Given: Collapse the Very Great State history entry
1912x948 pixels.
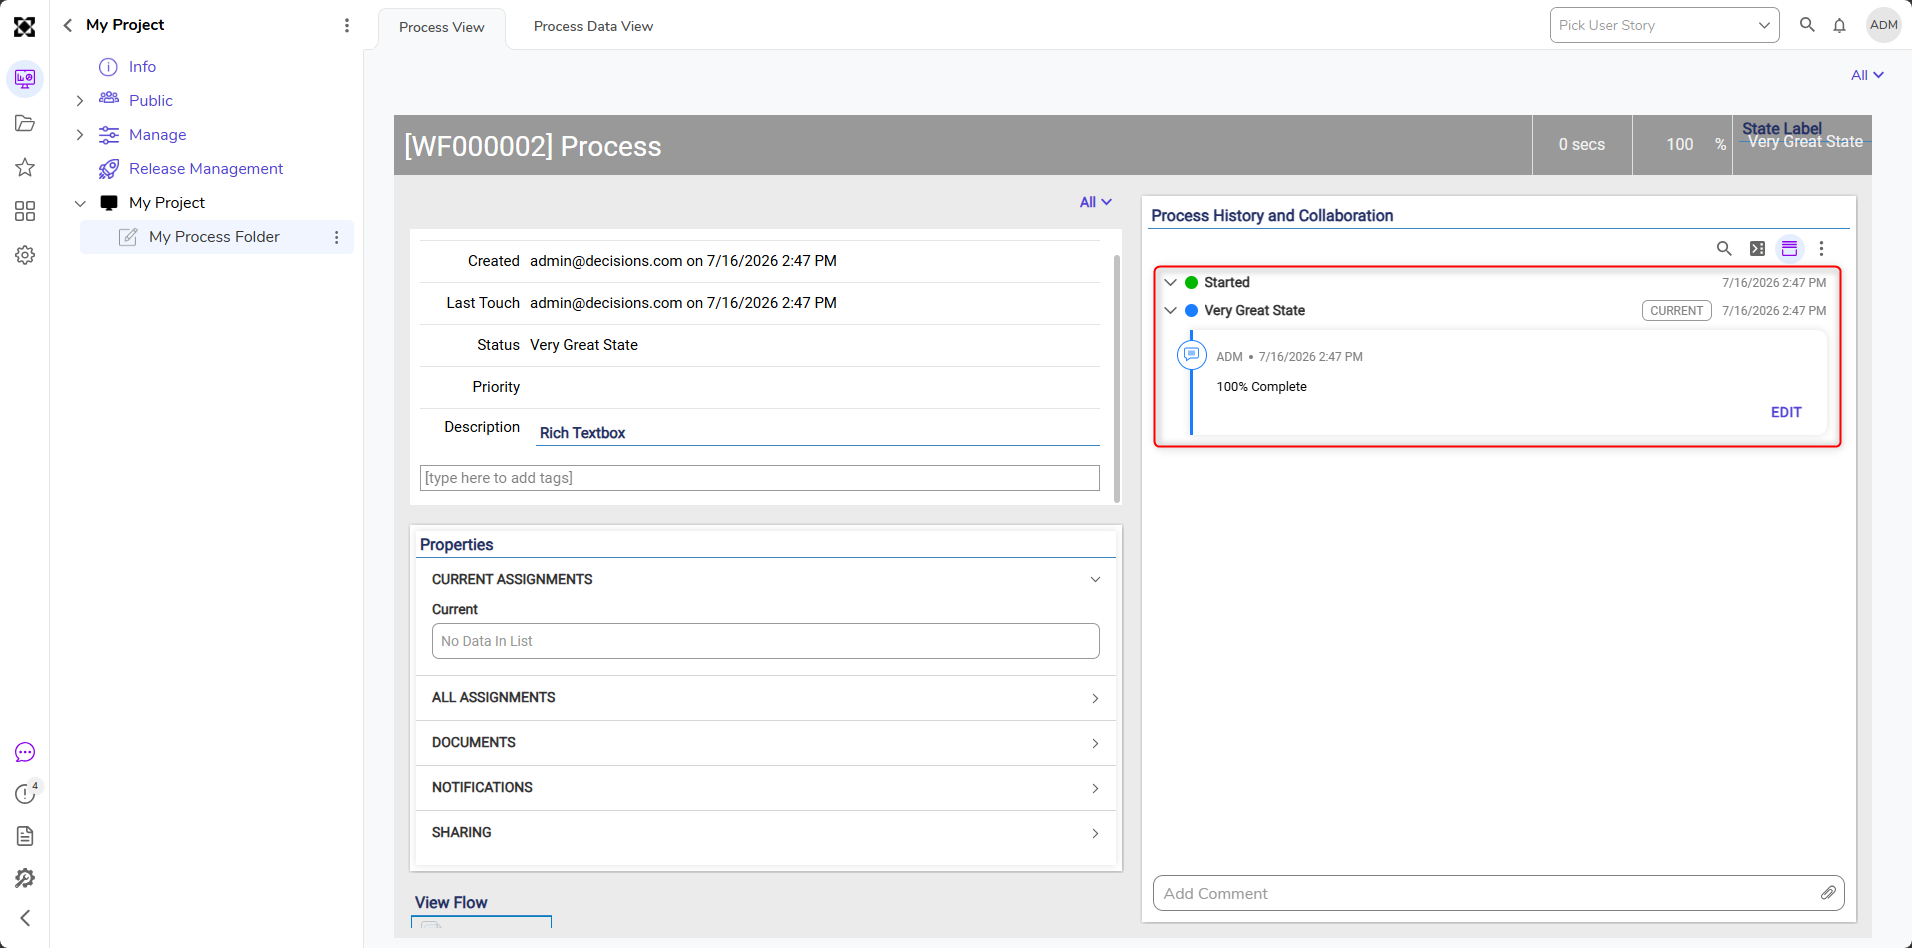Looking at the screenshot, I should 1171,311.
